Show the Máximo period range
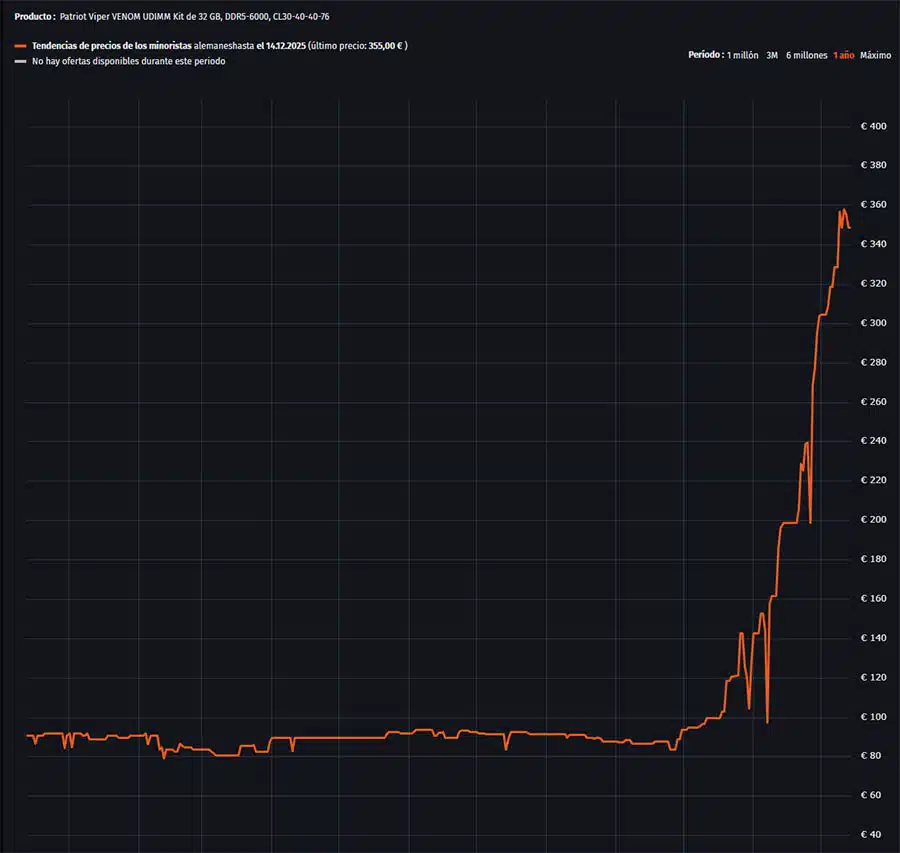This screenshot has width=900, height=853. pos(875,55)
